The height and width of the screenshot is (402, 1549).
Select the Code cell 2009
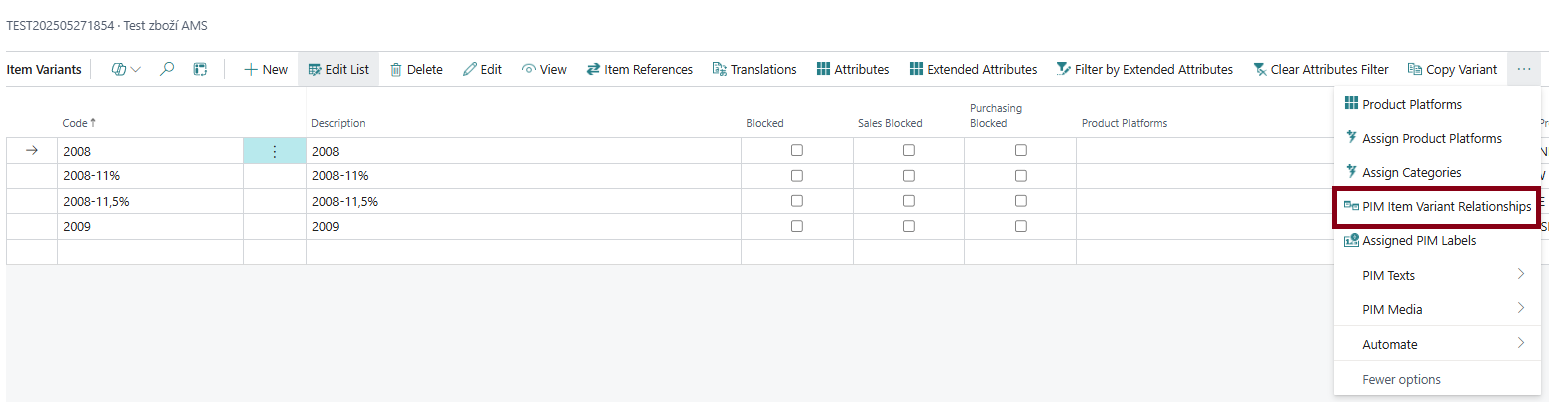pyautogui.click(x=150, y=226)
